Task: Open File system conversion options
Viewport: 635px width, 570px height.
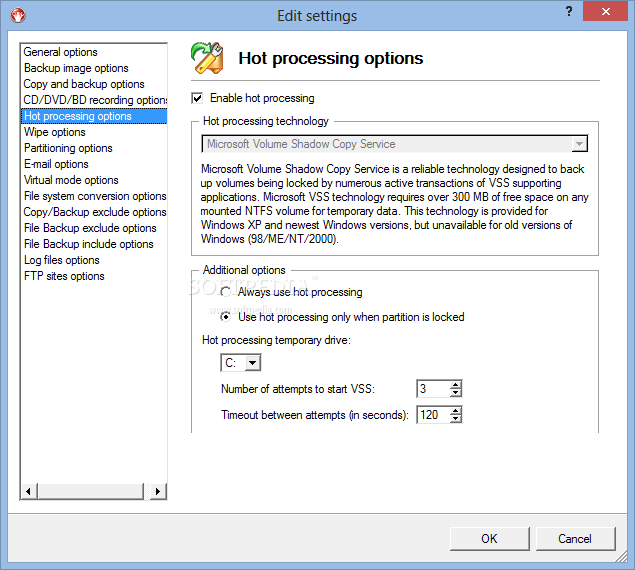Action: 95,196
